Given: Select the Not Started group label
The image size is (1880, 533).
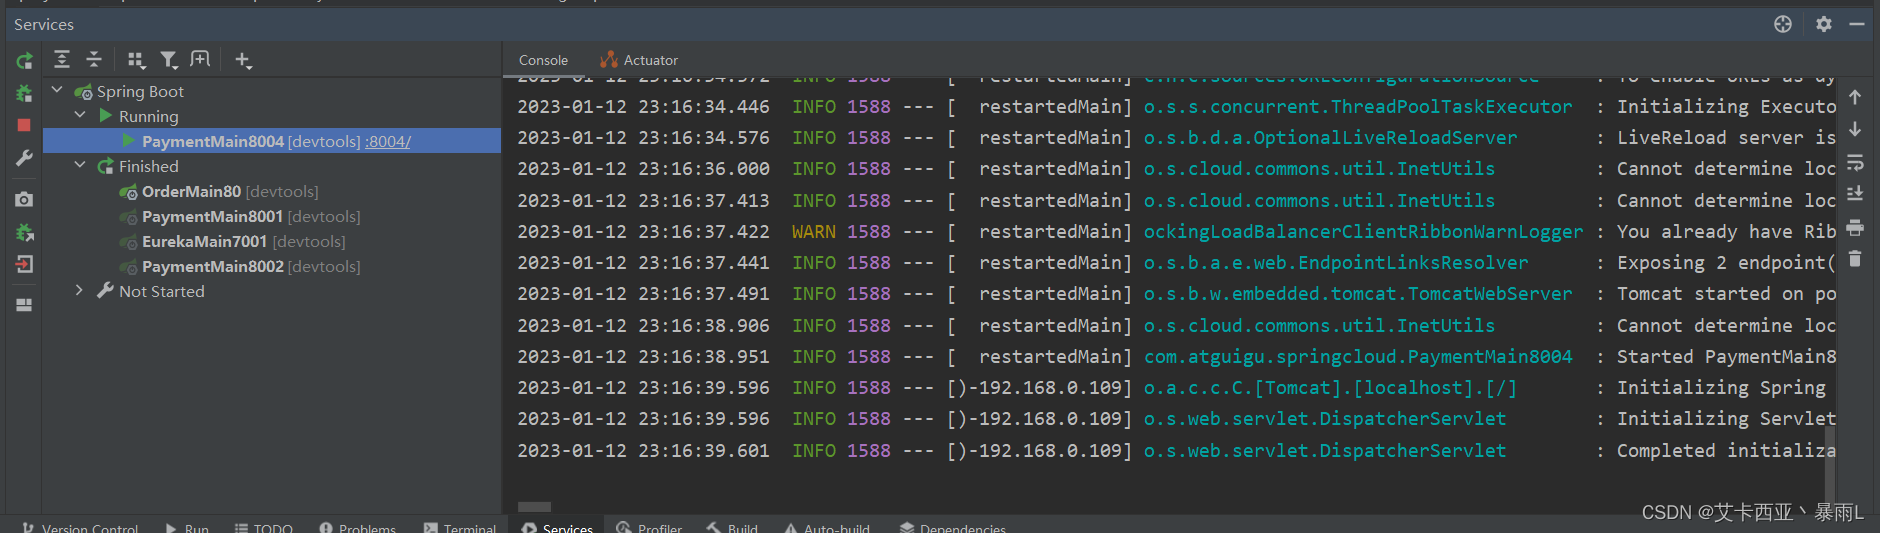Looking at the screenshot, I should tap(161, 291).
